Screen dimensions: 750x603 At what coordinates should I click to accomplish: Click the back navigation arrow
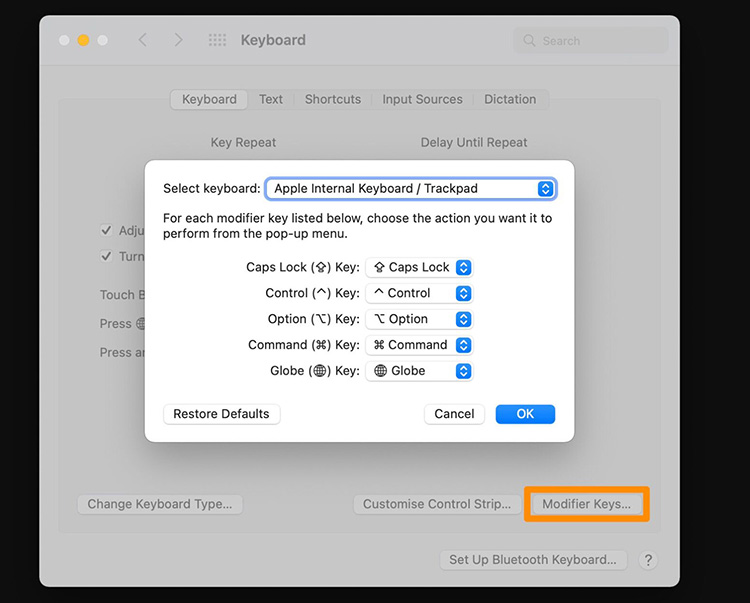[x=143, y=40]
